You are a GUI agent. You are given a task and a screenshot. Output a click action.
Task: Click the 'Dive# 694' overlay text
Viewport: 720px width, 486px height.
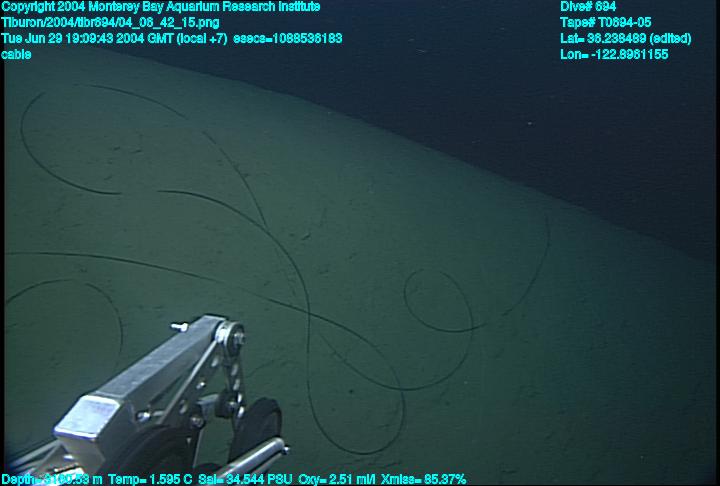click(x=588, y=7)
